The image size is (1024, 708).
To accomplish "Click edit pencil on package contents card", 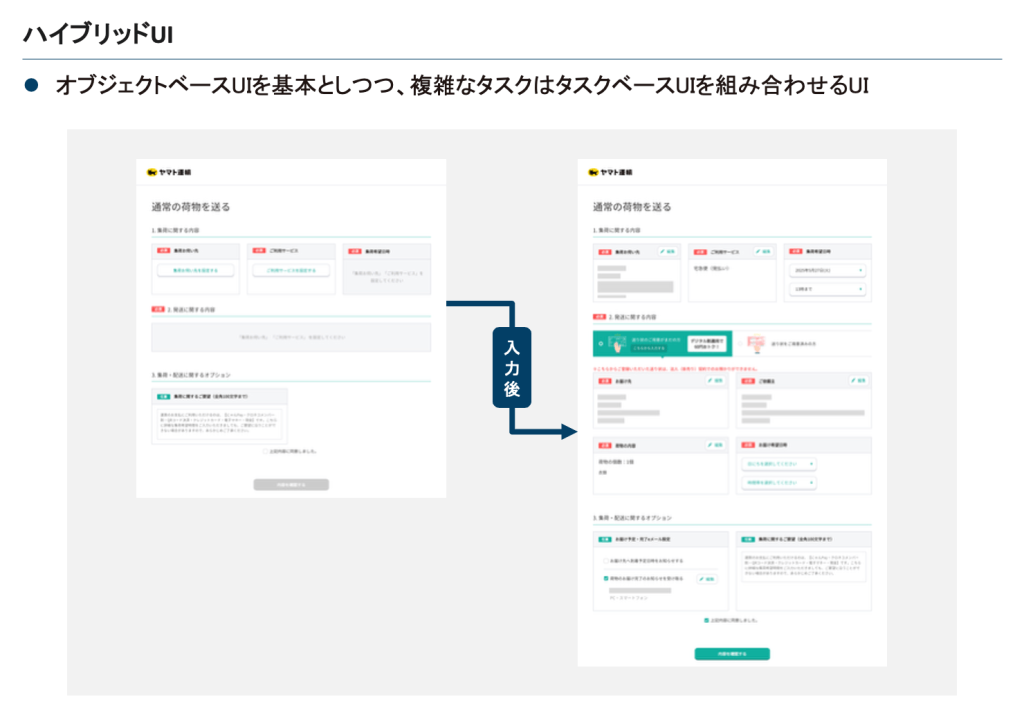I will point(714,444).
